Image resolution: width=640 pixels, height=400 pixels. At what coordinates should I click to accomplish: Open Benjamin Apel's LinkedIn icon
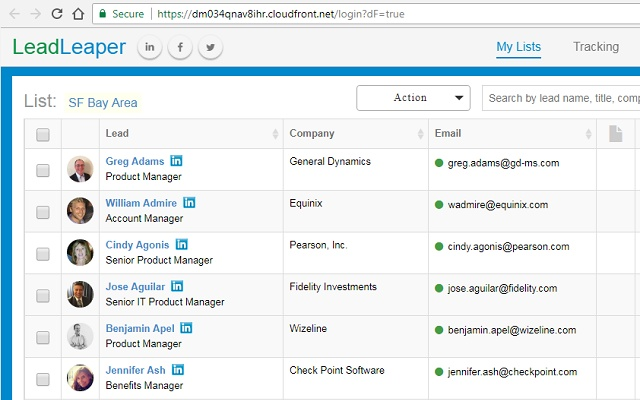(186, 328)
